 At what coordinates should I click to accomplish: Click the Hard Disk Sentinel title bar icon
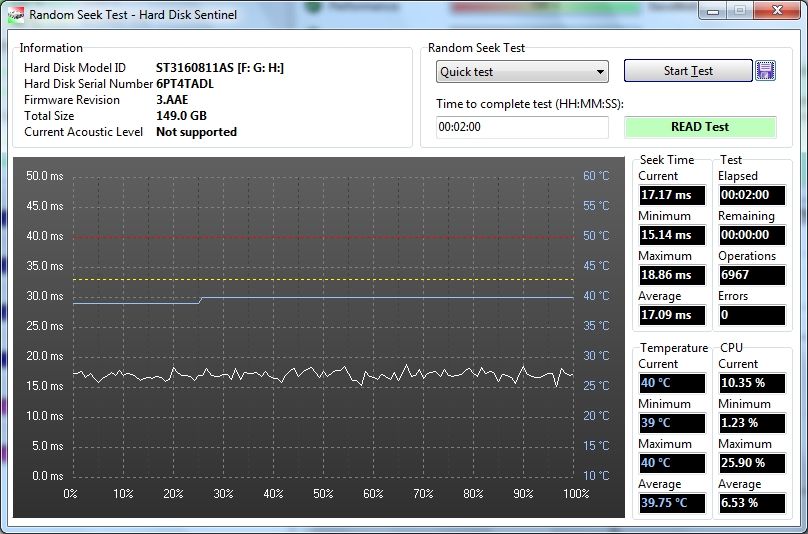tap(15, 14)
